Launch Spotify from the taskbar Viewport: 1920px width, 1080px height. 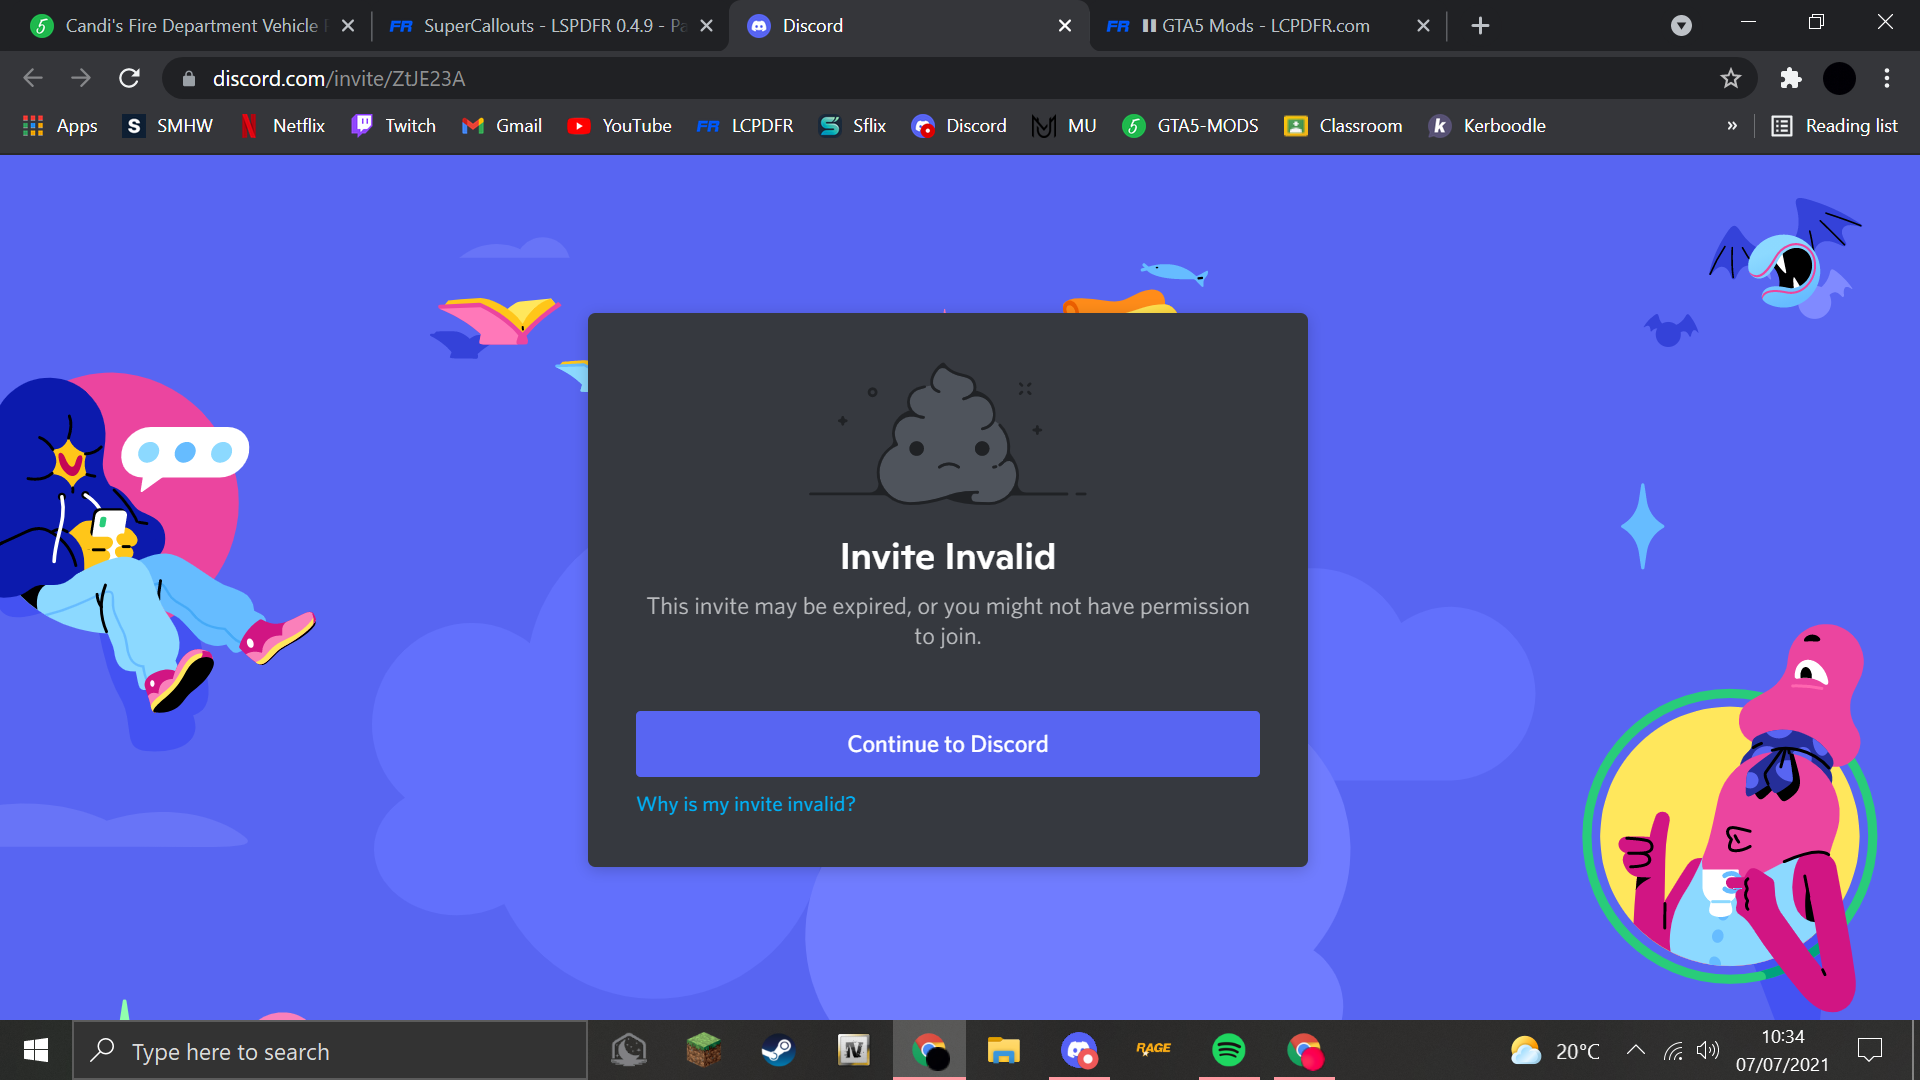coord(1228,1050)
